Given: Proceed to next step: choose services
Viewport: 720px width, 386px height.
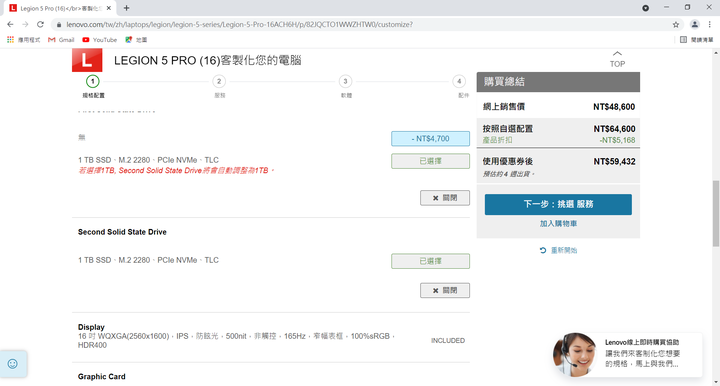Looking at the screenshot, I should 558,204.
